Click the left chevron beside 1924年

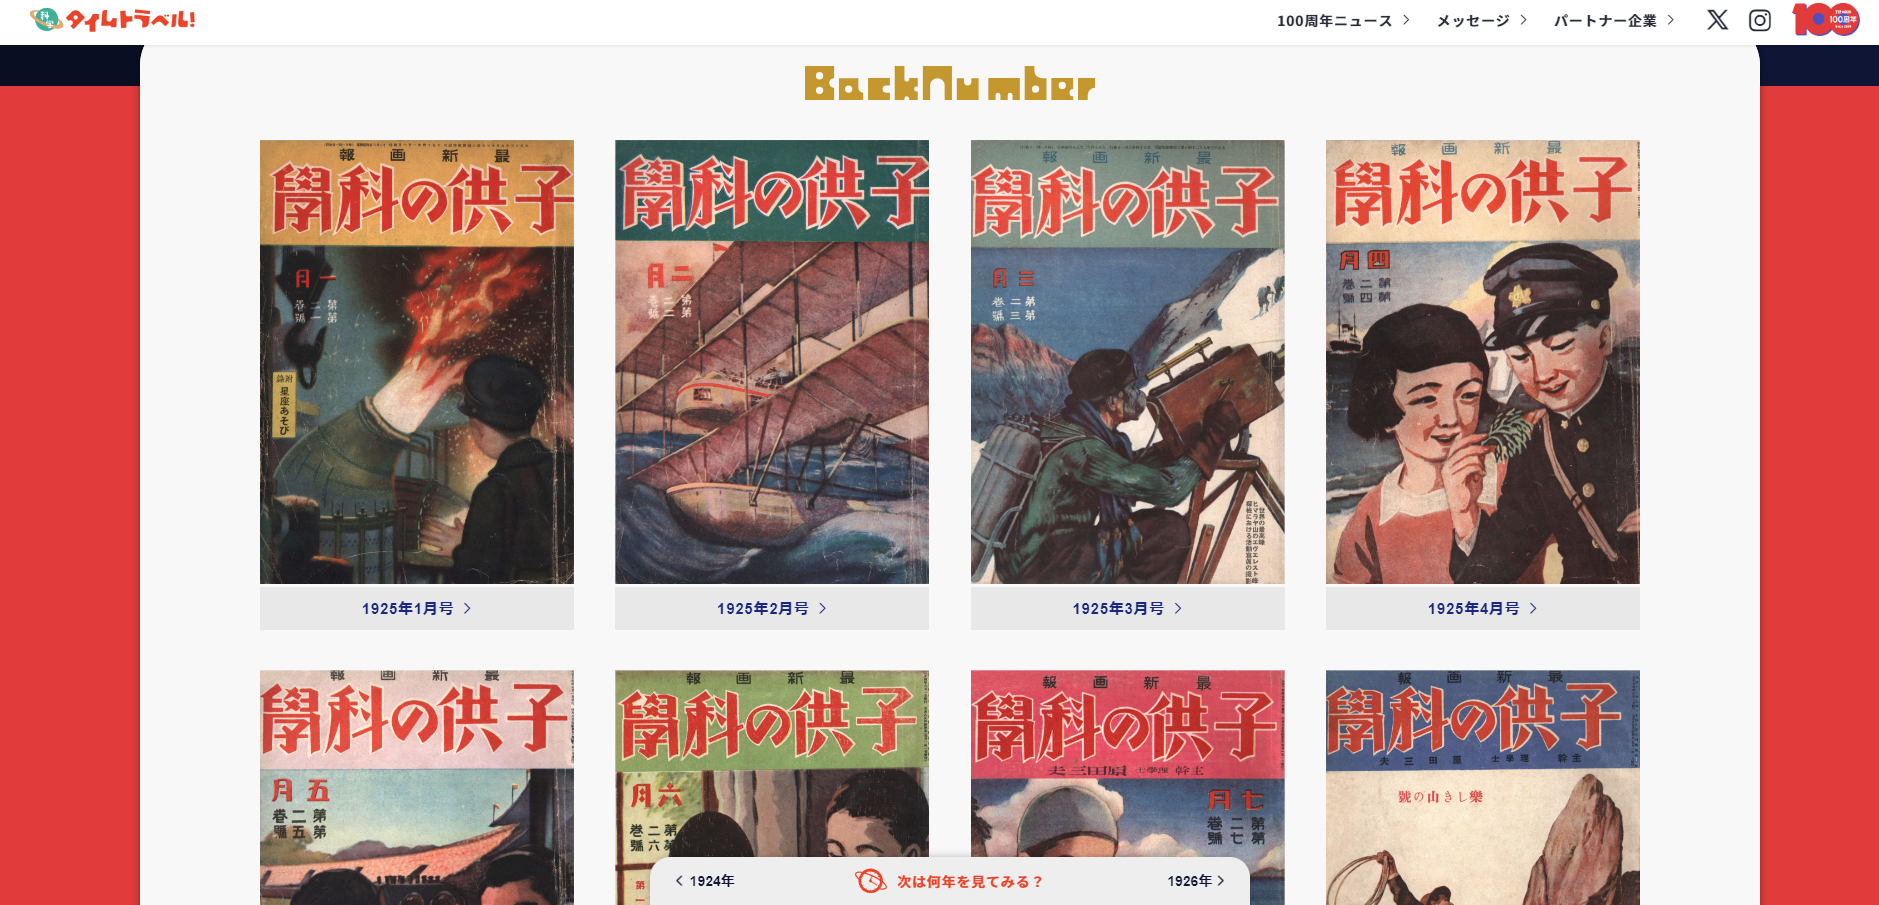pos(679,881)
